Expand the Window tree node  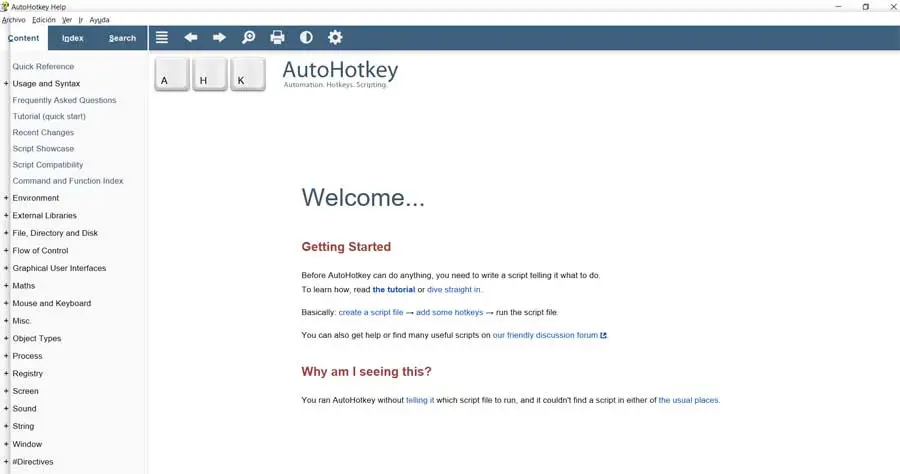coord(6,444)
